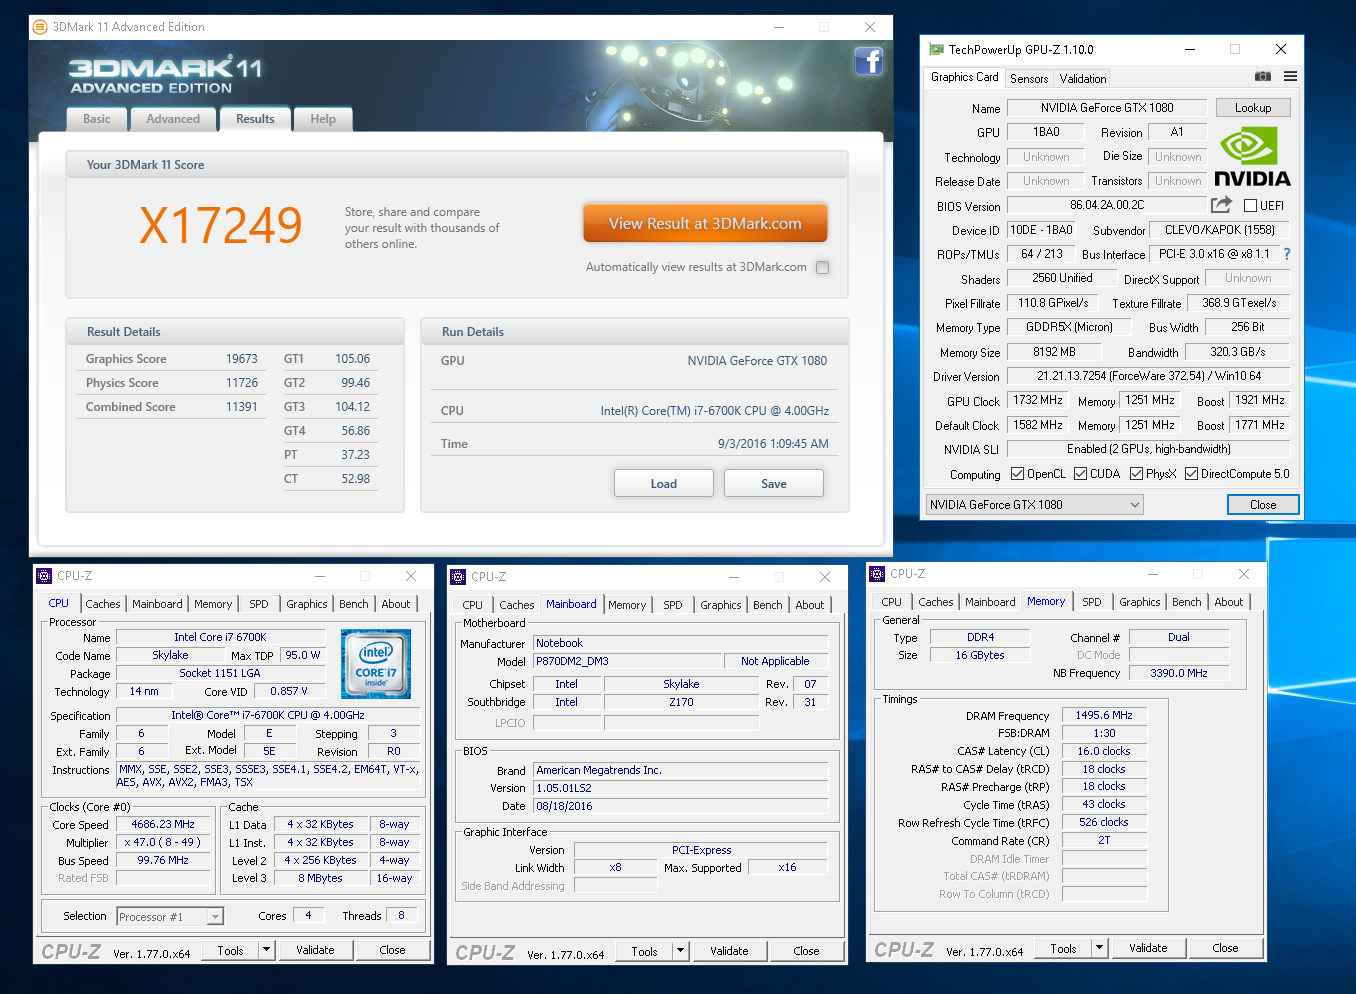Image resolution: width=1356 pixels, height=994 pixels.
Task: Click the GPU-Z screenshot camera icon
Action: tap(1263, 76)
